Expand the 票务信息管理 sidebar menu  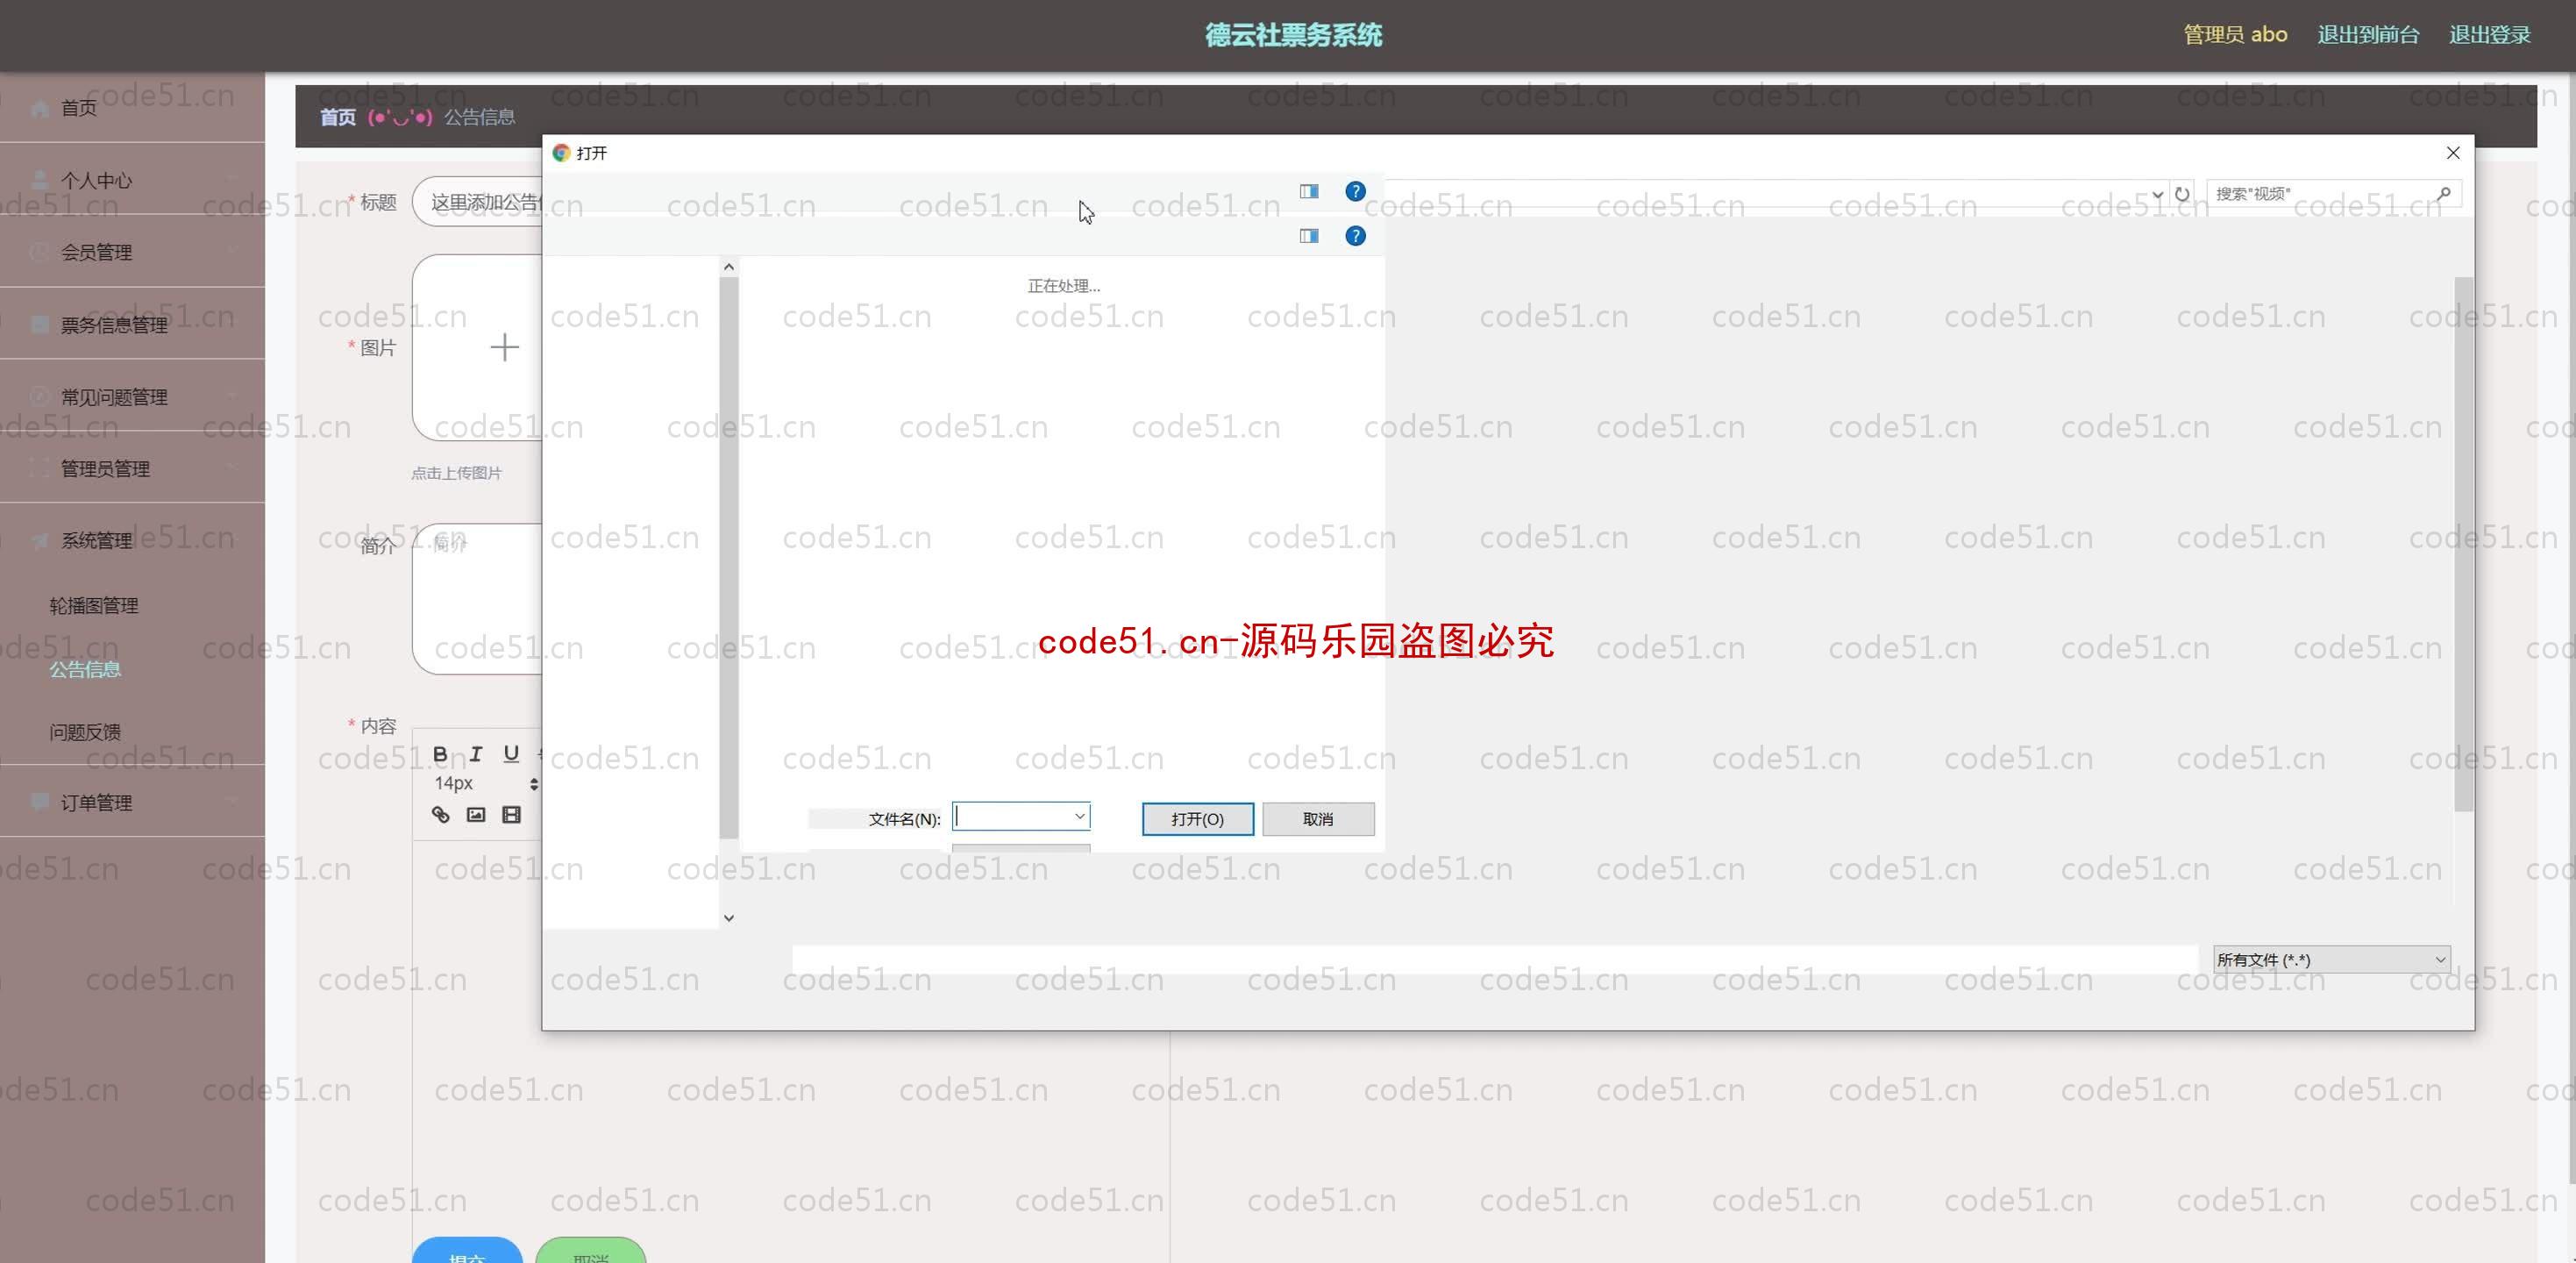(132, 324)
